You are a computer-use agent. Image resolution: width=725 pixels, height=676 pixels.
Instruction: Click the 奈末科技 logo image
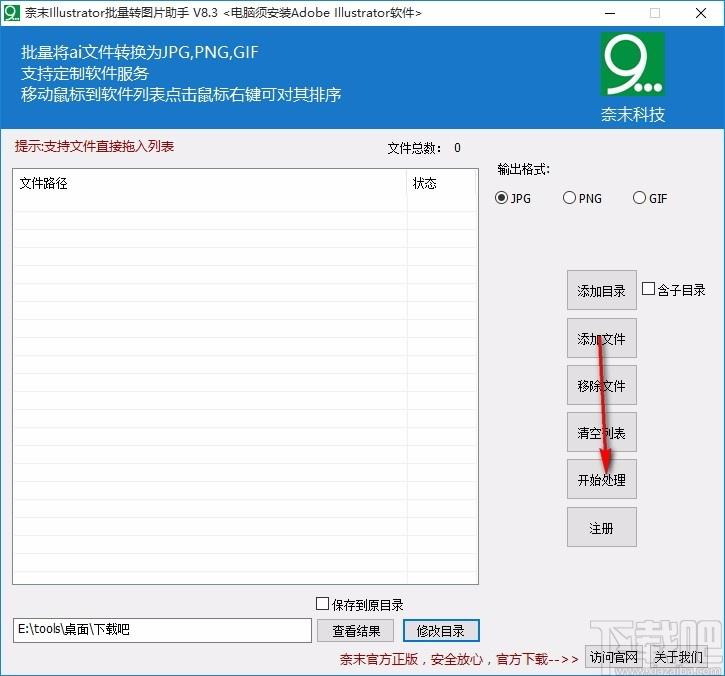[633, 65]
